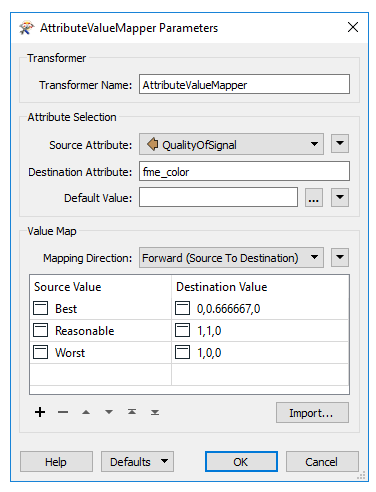Select the Worst source value cell
The width and height of the screenshot is (376, 492).
(100, 352)
